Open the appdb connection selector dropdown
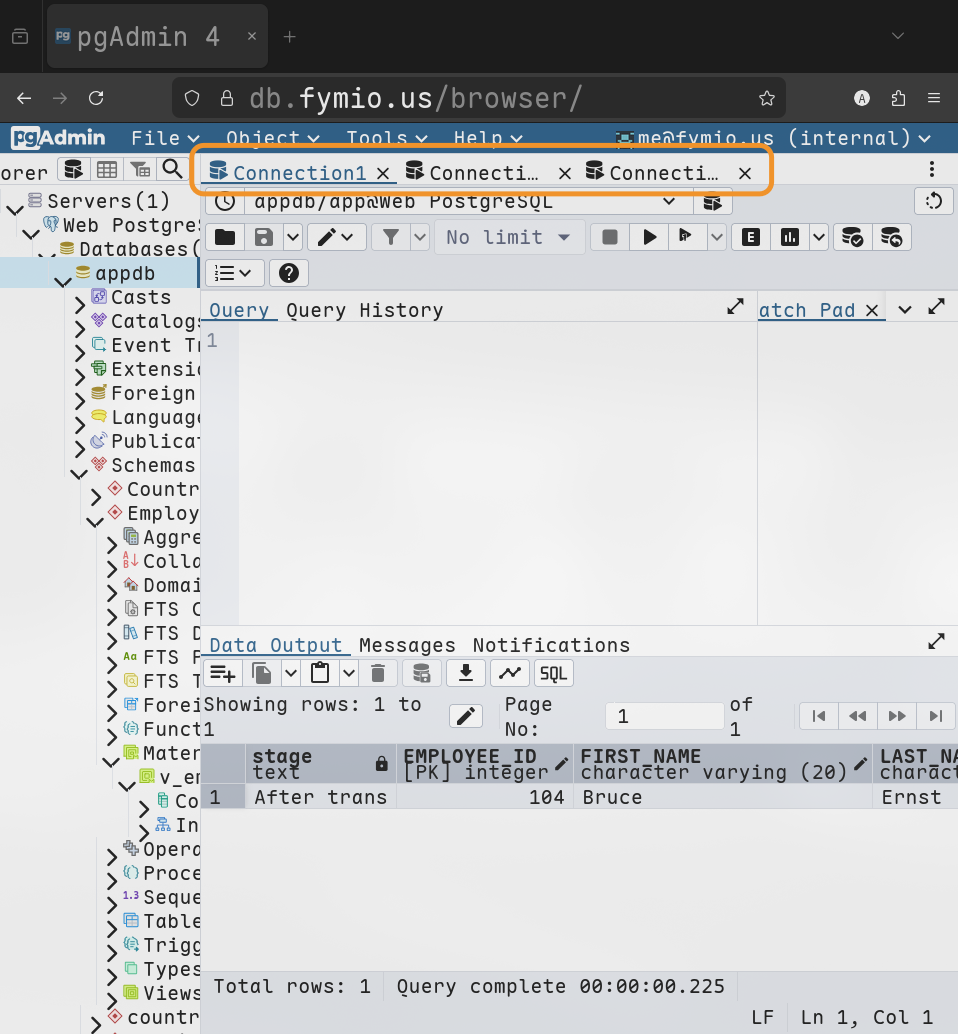The width and height of the screenshot is (958, 1034). pyautogui.click(x=670, y=201)
